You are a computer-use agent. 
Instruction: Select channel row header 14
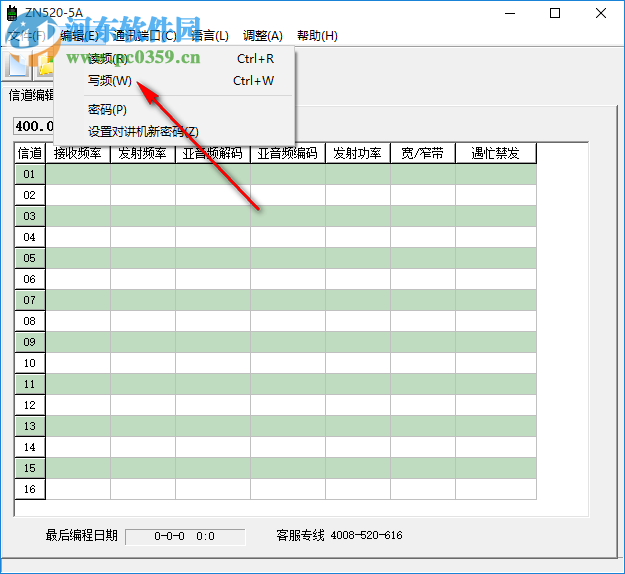30,447
